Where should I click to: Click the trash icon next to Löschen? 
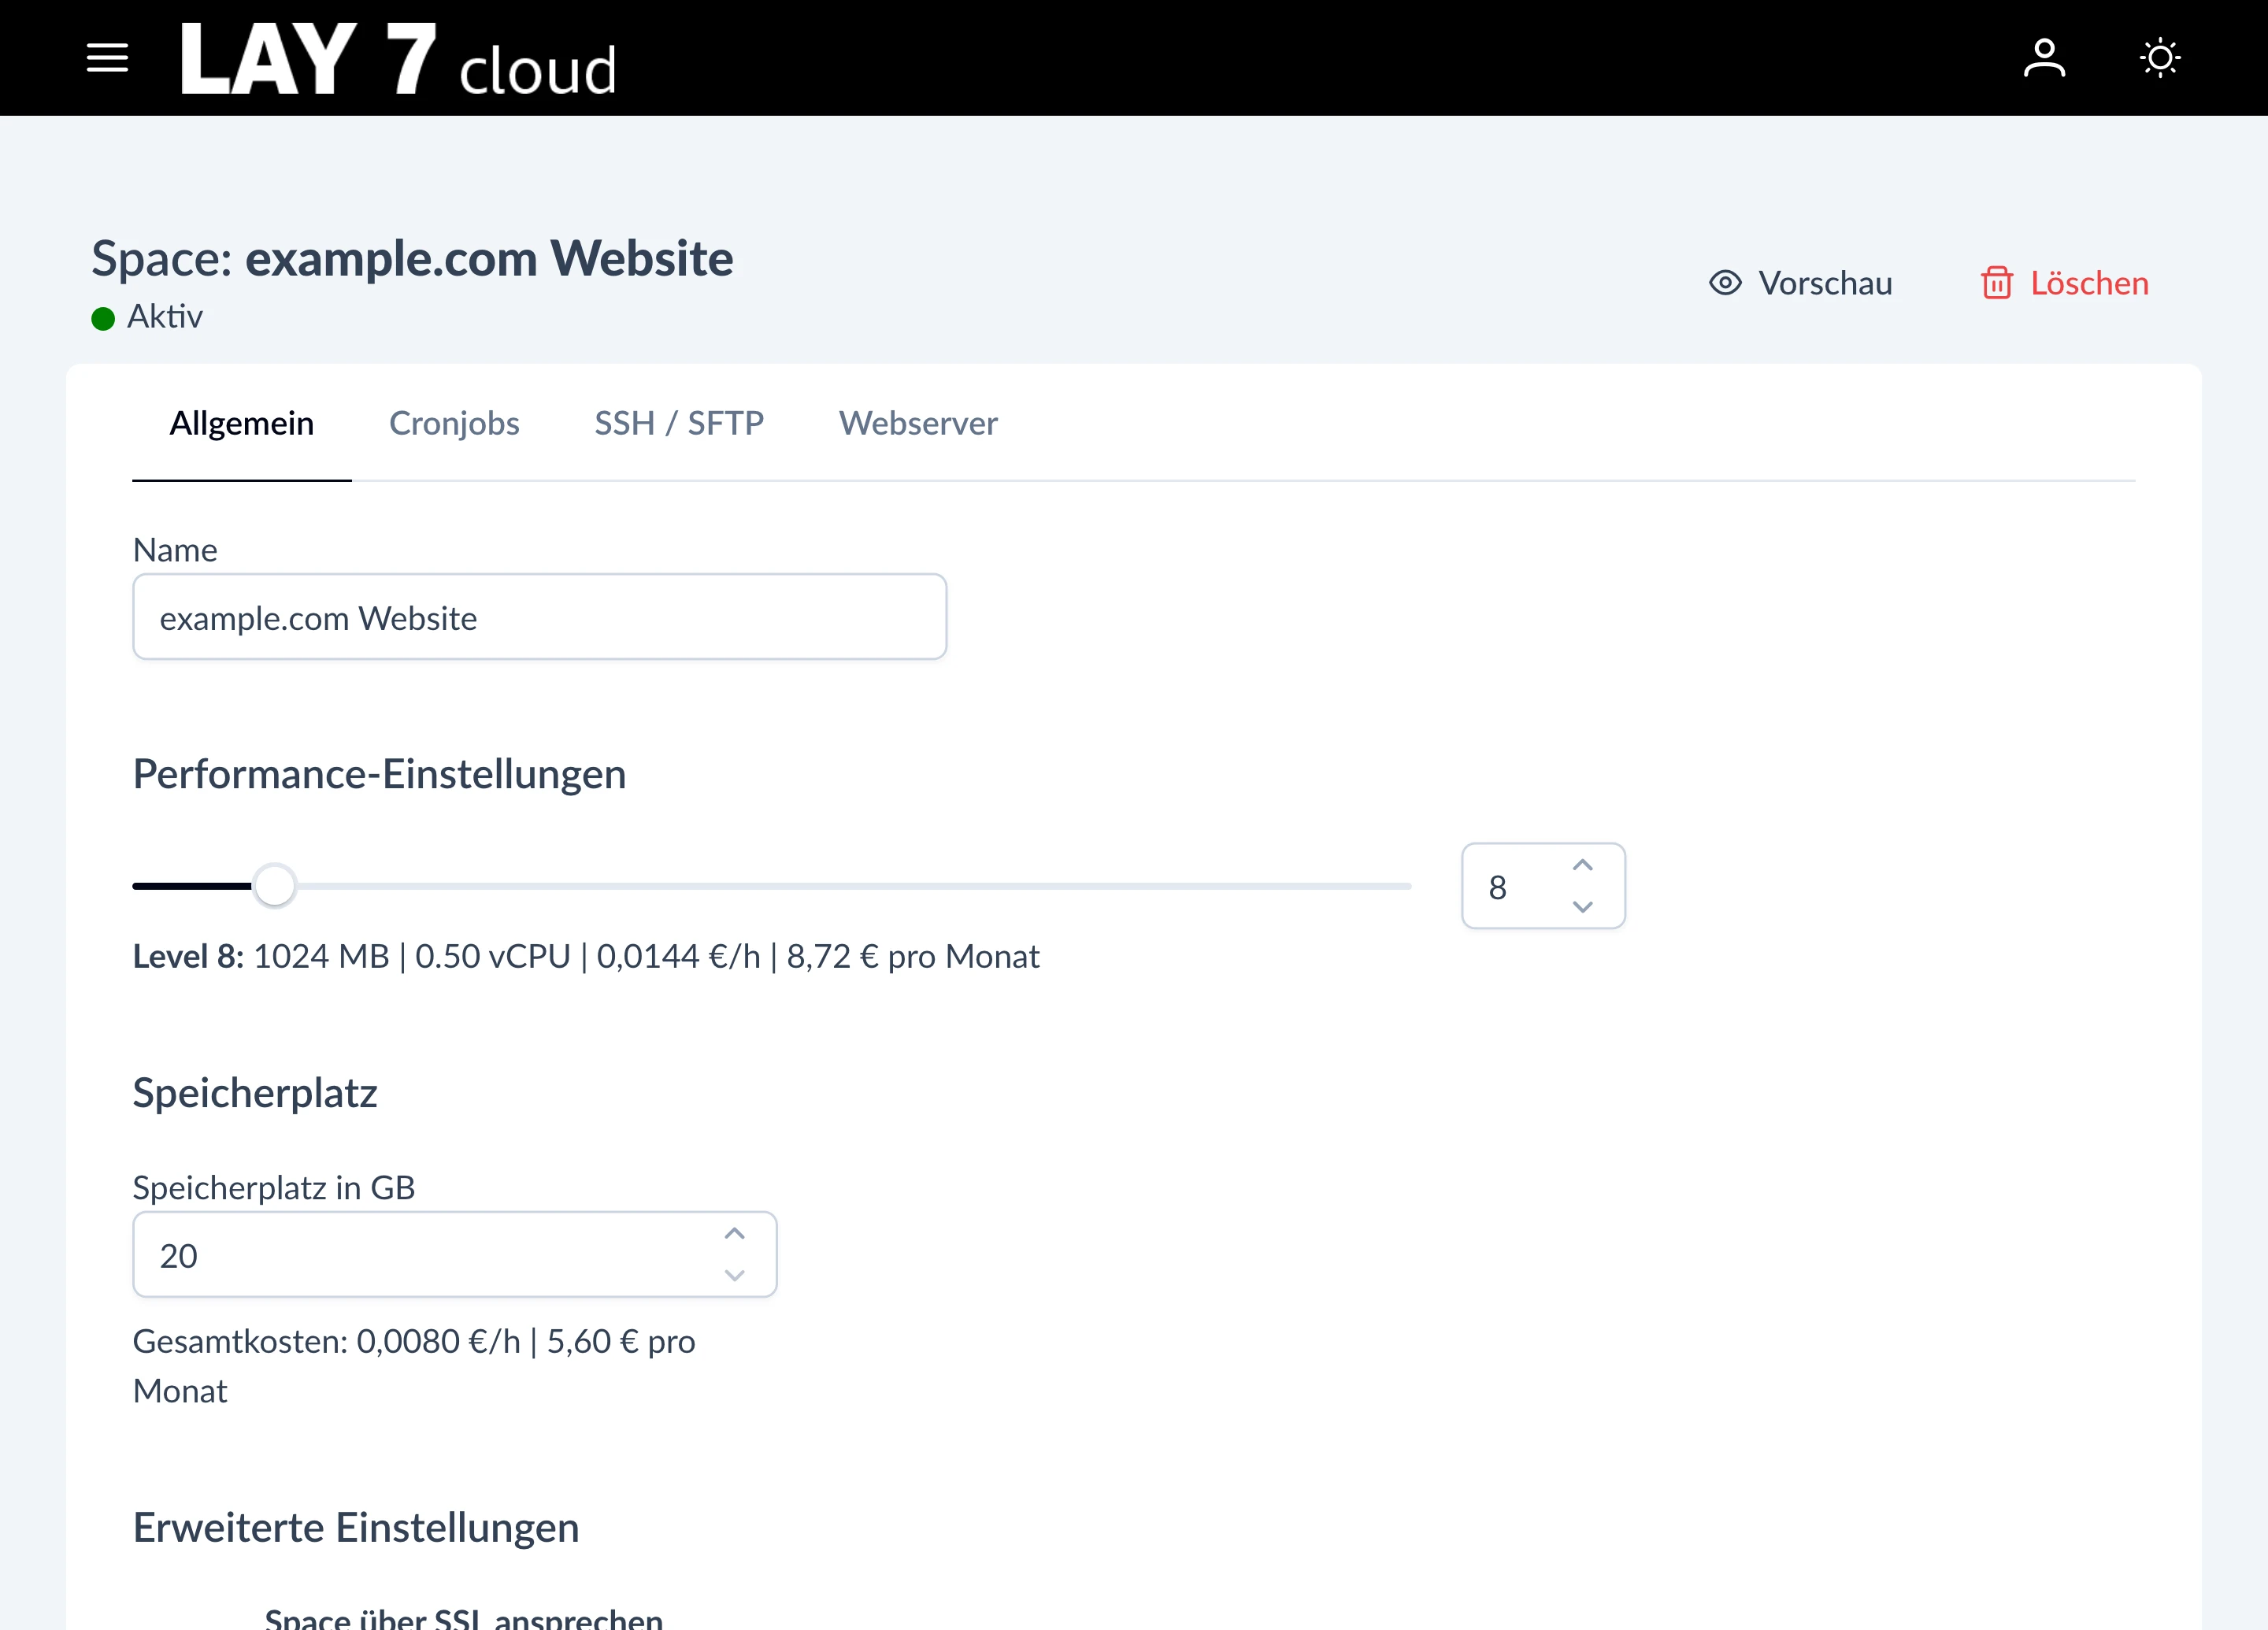(1997, 283)
